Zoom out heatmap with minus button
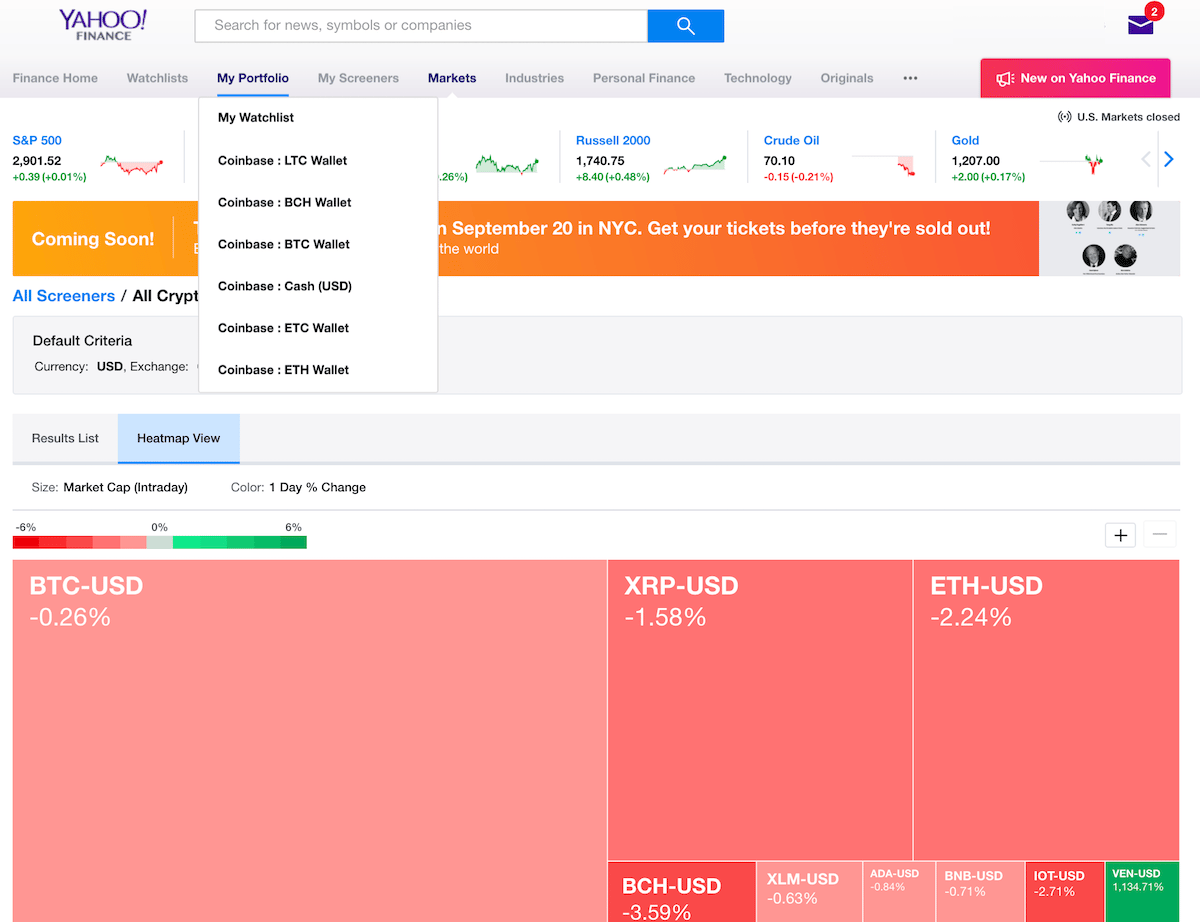Viewport: 1200px width, 922px height. pos(1160,535)
